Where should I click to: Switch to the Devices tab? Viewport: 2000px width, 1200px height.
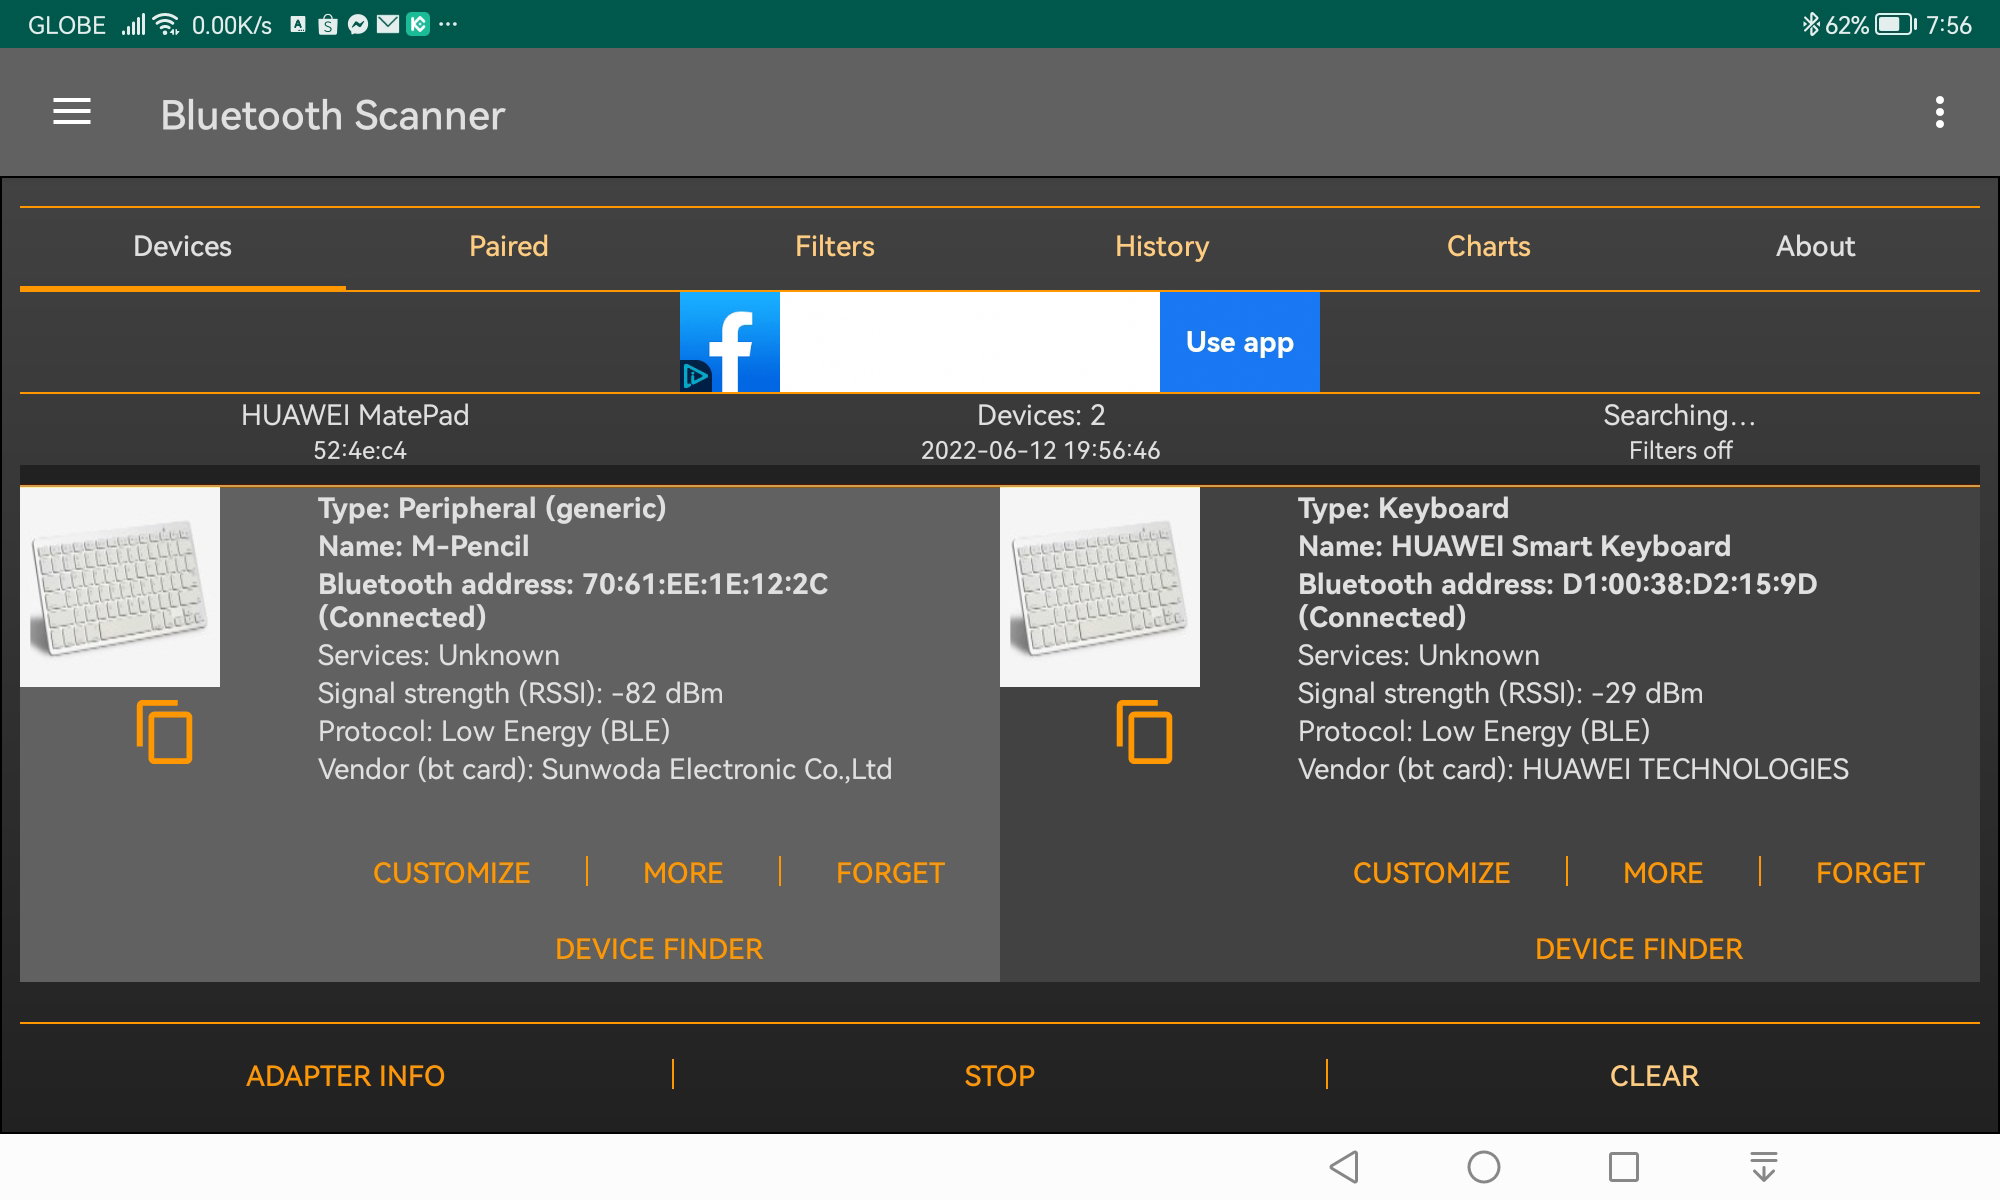[x=183, y=247]
